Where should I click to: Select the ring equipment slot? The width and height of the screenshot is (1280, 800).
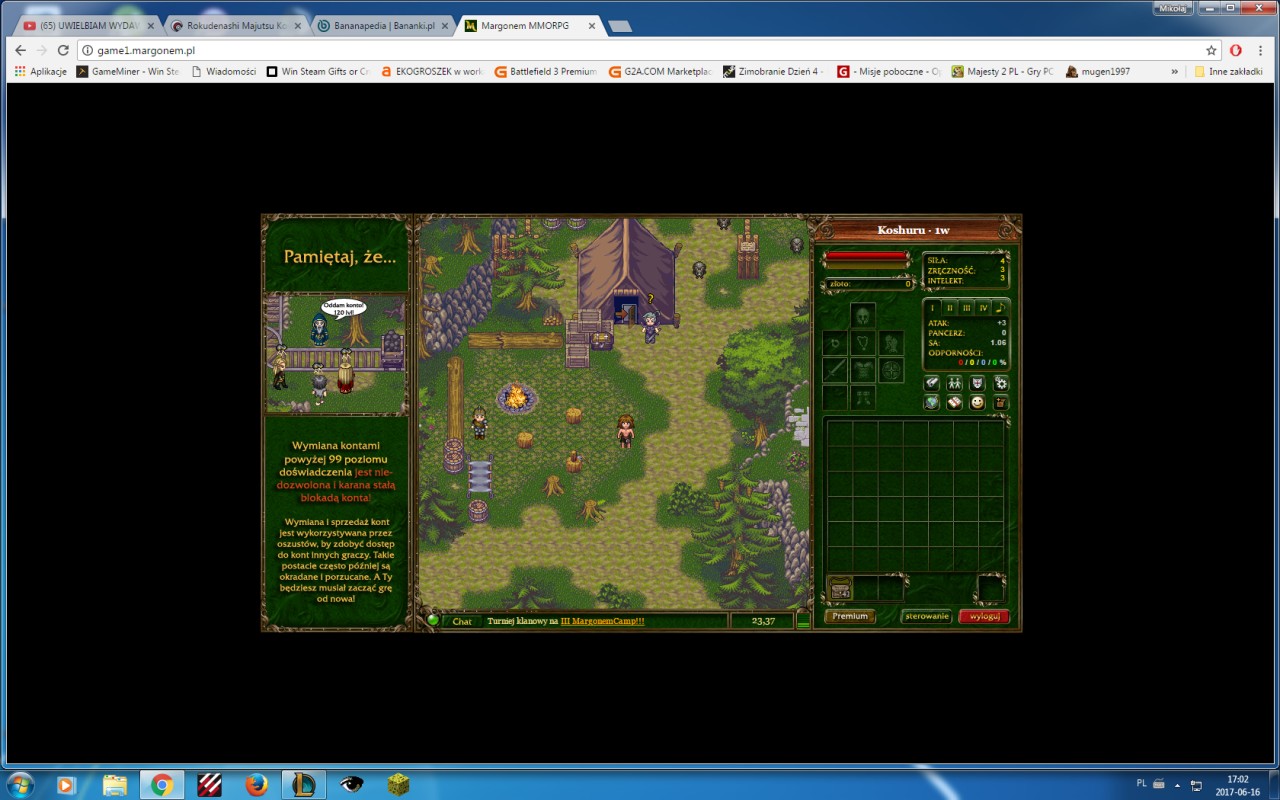click(x=835, y=343)
